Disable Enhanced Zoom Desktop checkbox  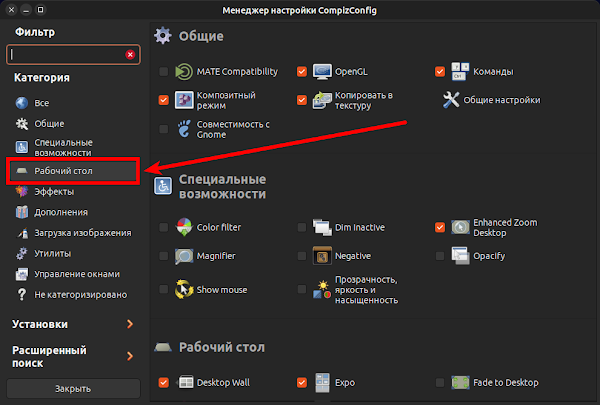440,227
